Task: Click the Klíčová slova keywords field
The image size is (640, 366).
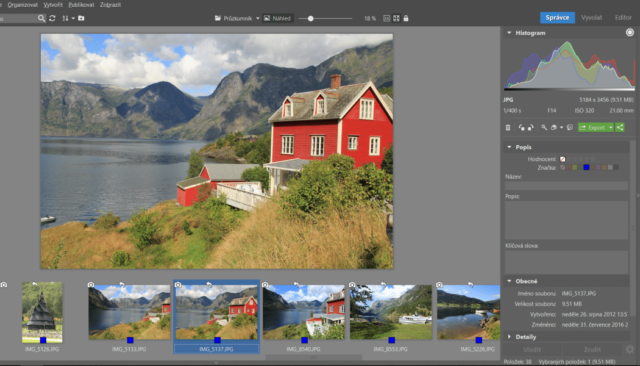Action: pos(567,262)
